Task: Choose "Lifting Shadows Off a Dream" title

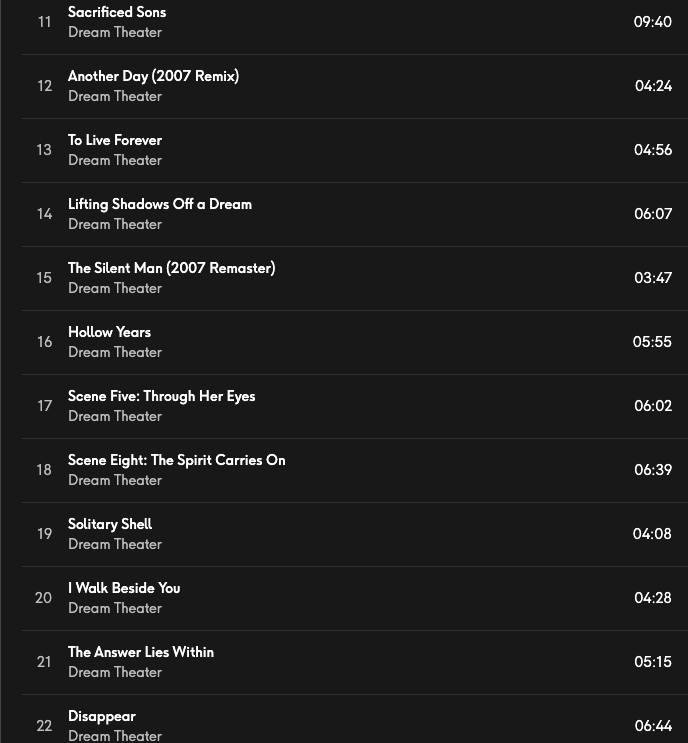Action: (x=160, y=204)
